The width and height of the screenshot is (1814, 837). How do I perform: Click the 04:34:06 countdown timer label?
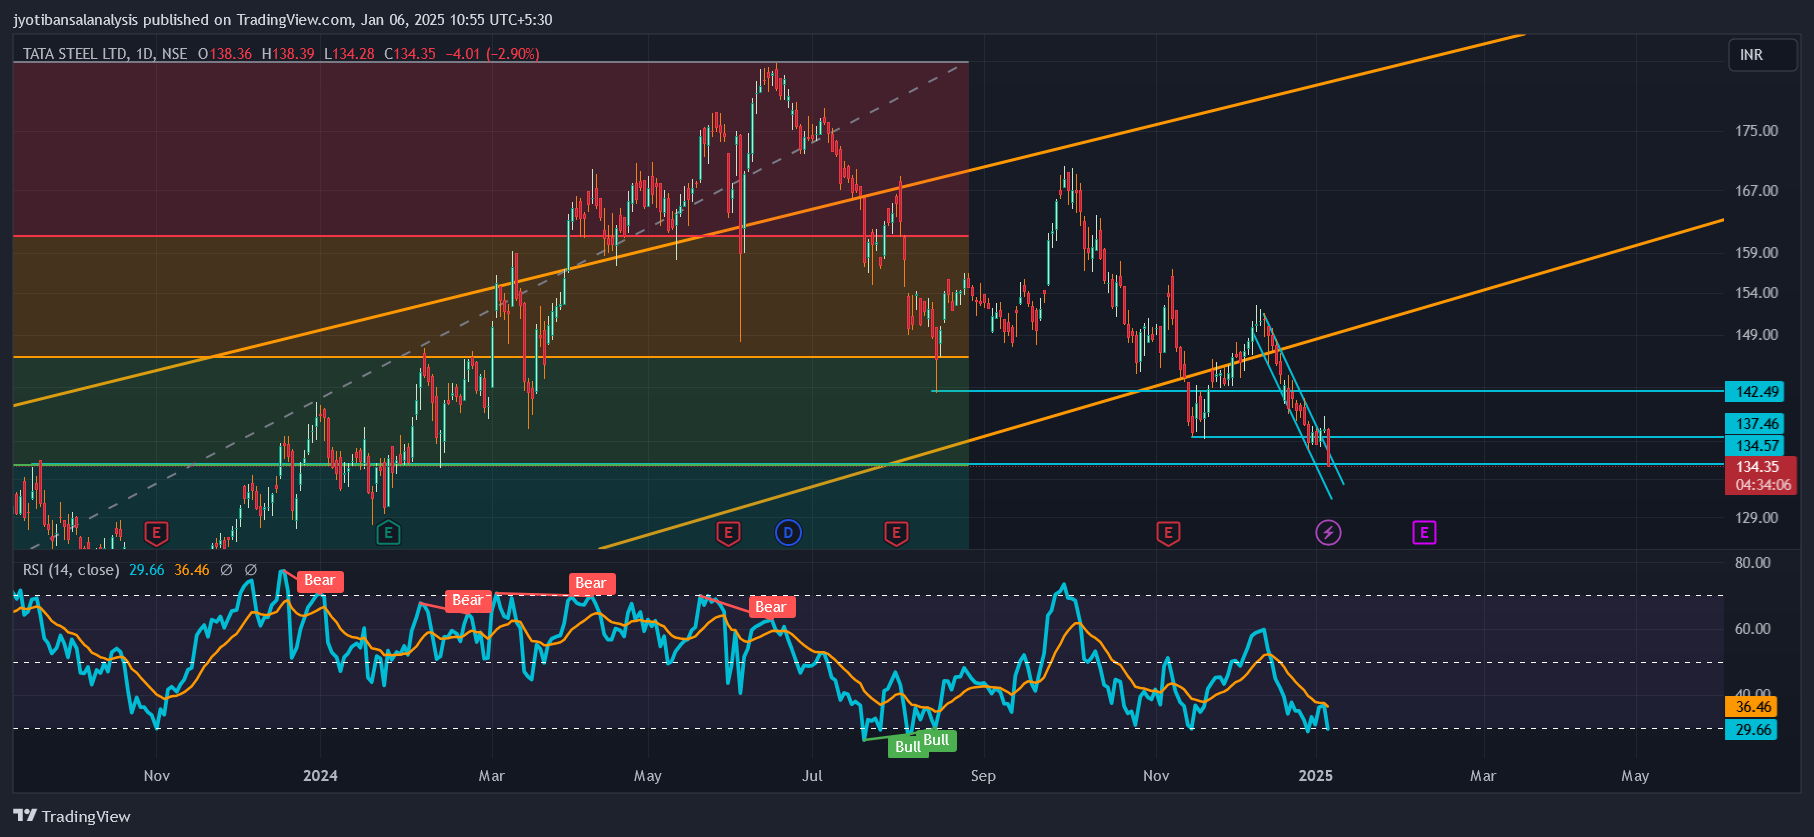tap(1763, 485)
